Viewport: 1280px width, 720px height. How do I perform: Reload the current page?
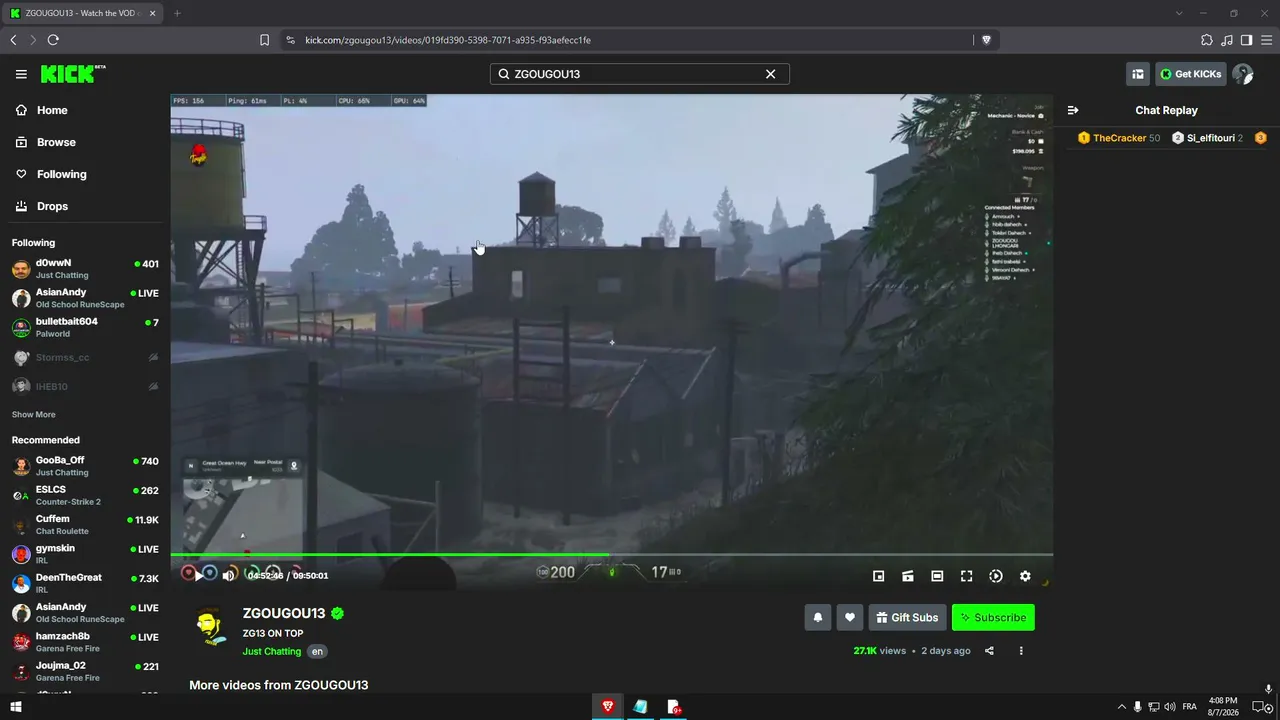pyautogui.click(x=53, y=40)
